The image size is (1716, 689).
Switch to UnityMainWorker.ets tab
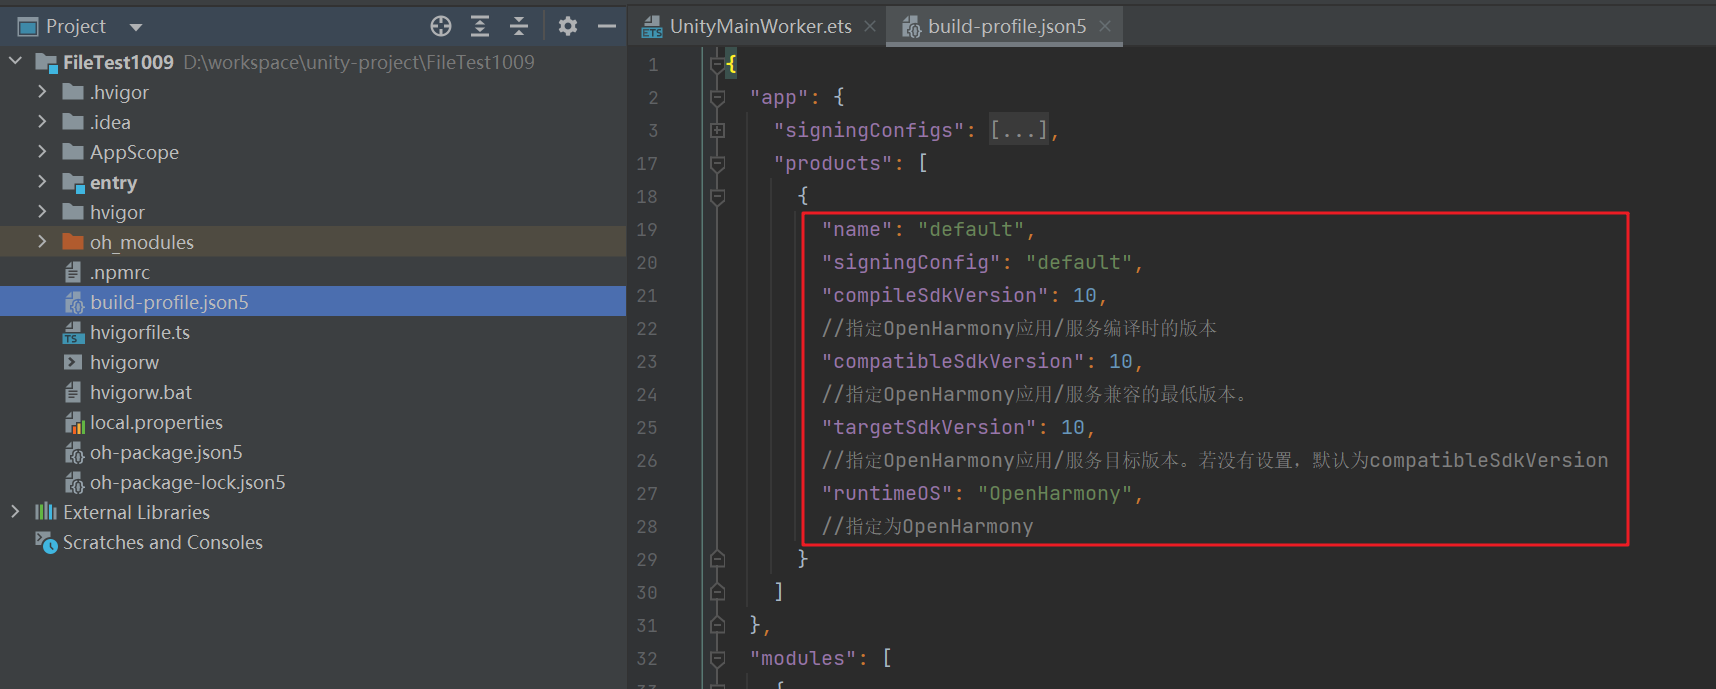759,26
